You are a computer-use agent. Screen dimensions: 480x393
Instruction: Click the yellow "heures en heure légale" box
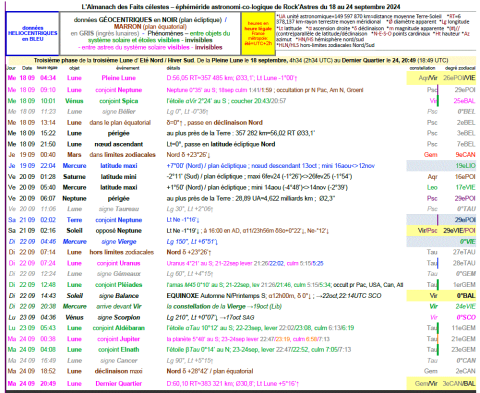[x=258, y=34]
